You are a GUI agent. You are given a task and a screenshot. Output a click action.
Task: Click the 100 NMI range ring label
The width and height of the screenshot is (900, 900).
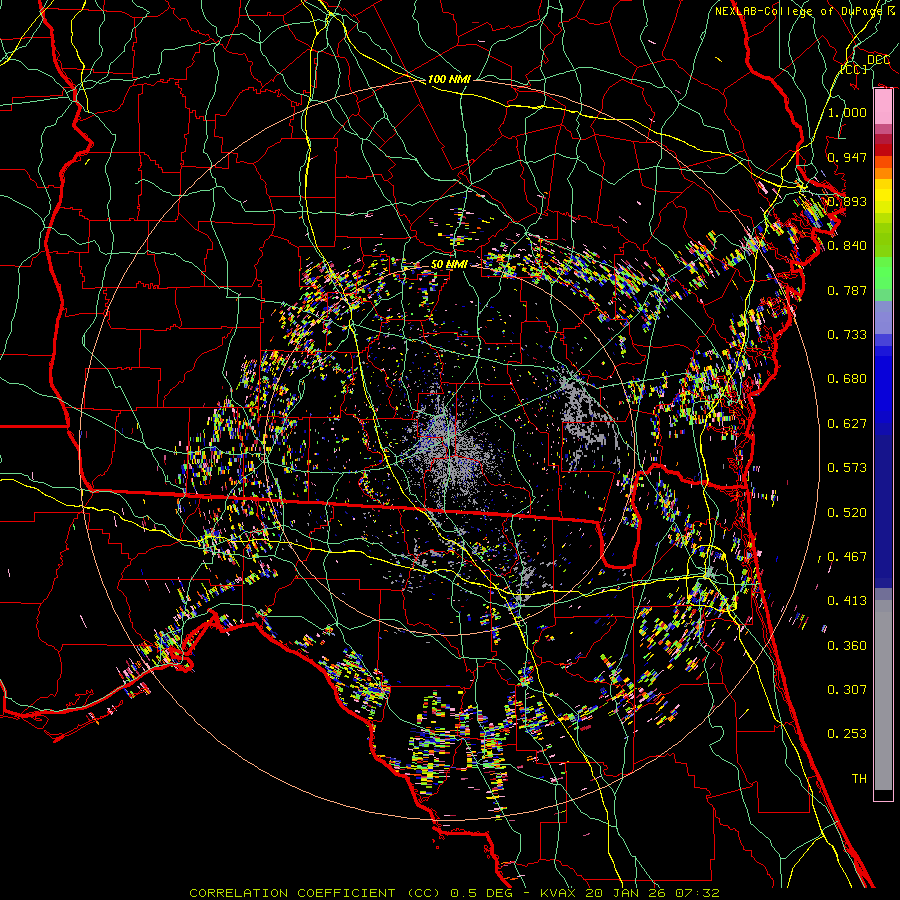[450, 78]
